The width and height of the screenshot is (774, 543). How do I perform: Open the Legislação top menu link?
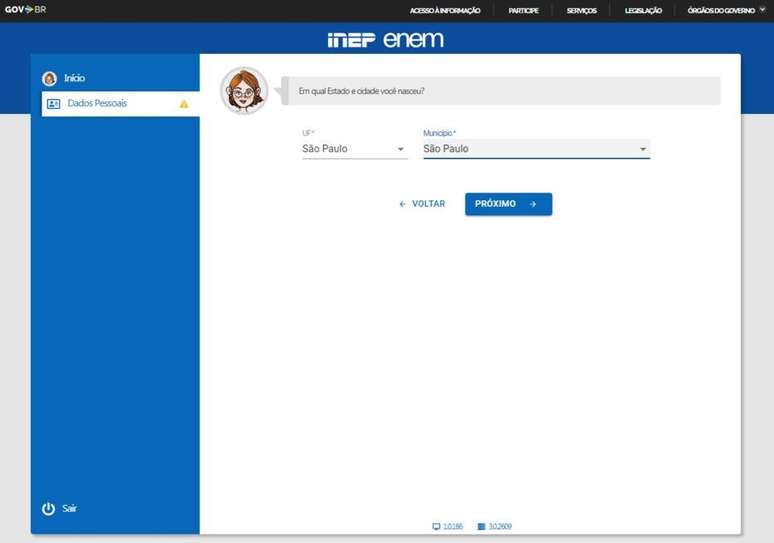[x=643, y=10]
